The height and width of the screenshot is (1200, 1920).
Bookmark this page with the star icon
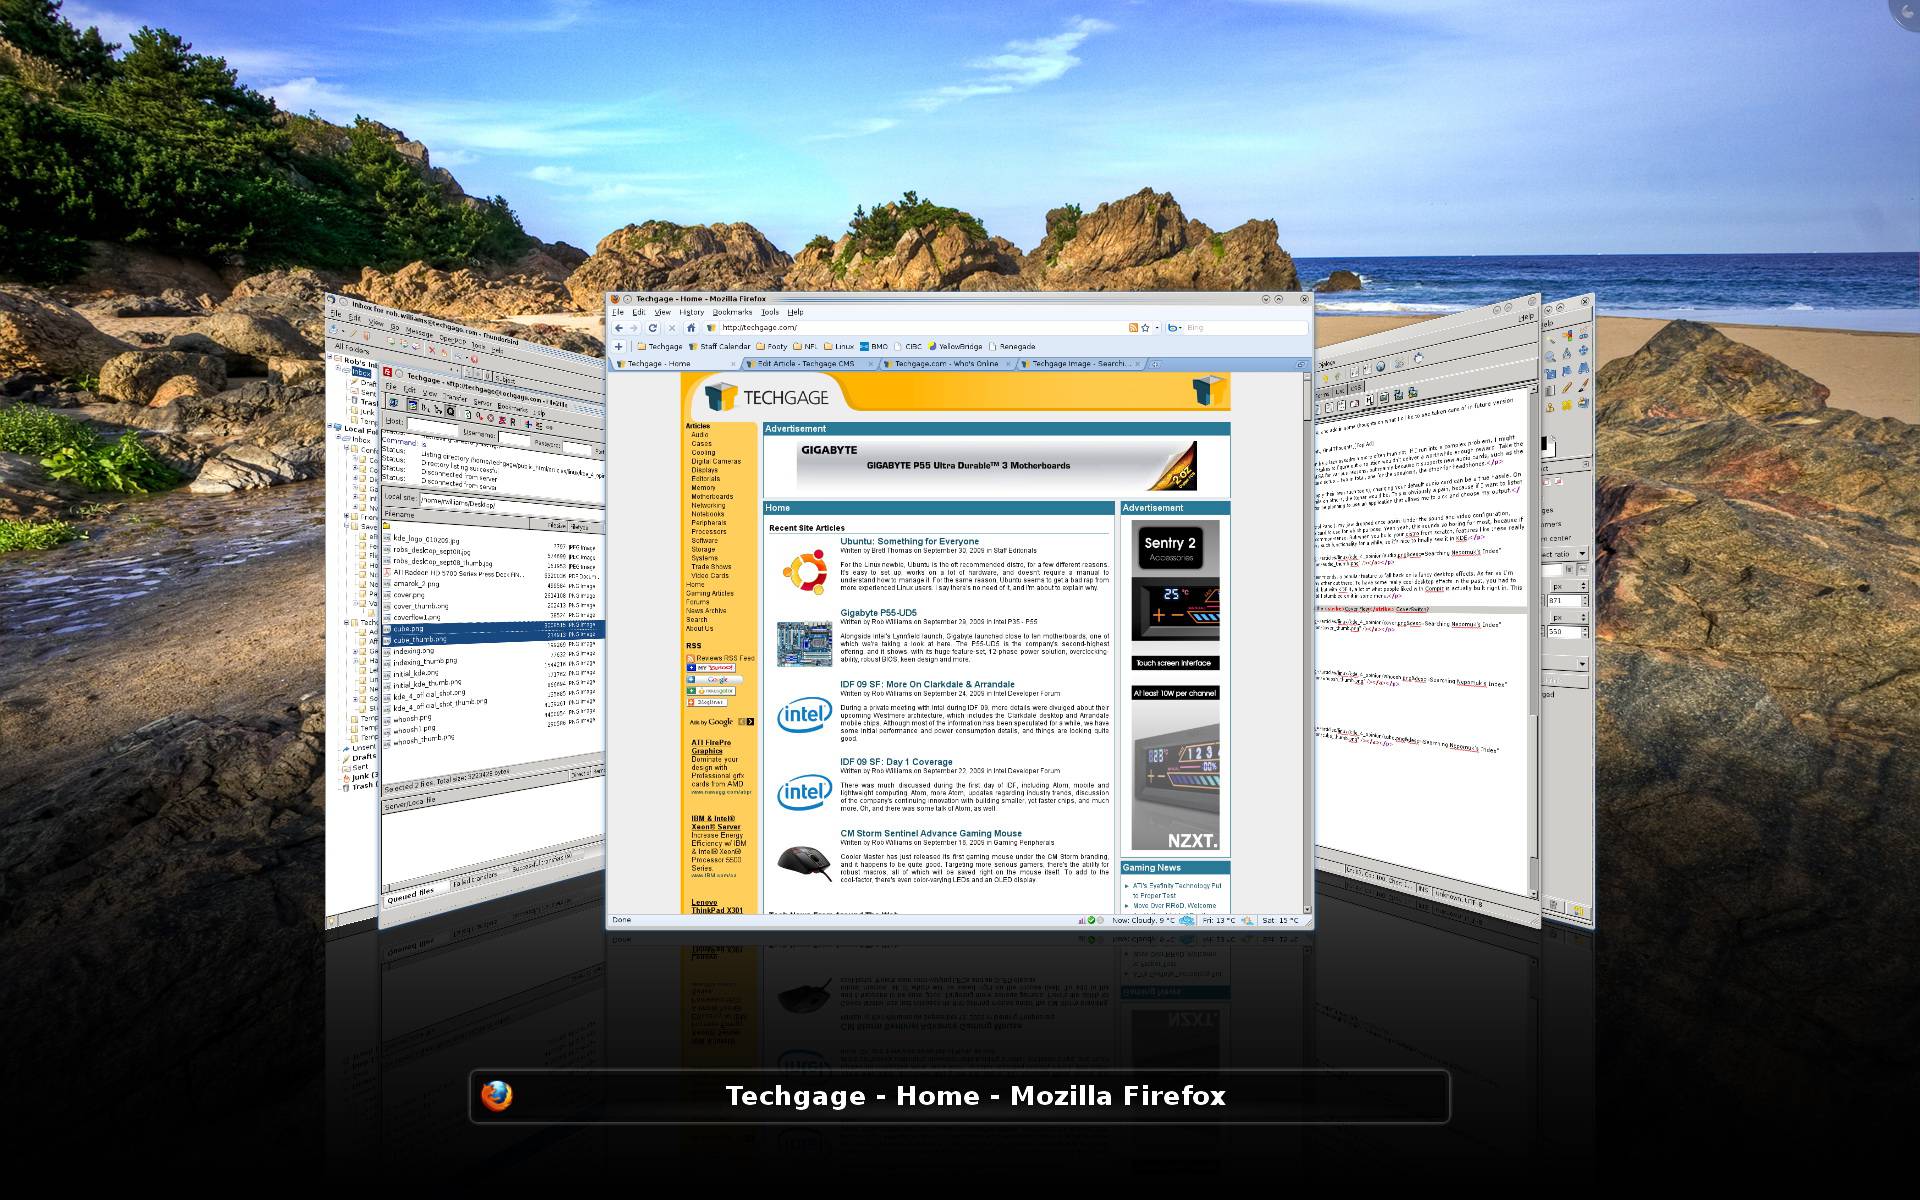(x=1145, y=328)
